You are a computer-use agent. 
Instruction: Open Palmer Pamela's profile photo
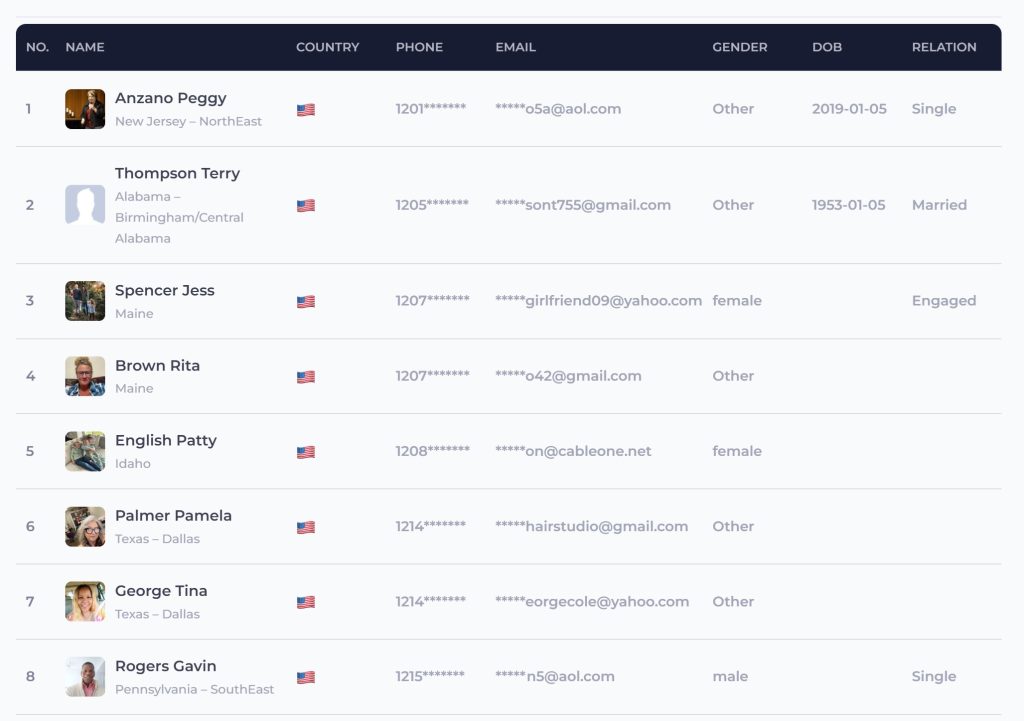pos(85,526)
